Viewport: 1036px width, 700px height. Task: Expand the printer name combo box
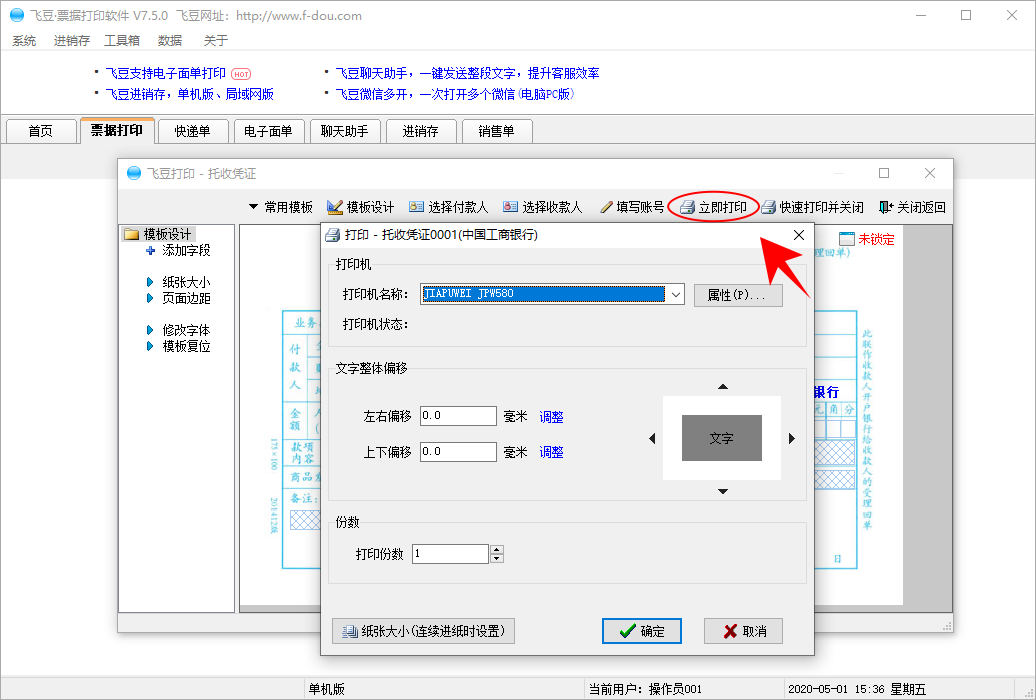[x=675, y=294]
